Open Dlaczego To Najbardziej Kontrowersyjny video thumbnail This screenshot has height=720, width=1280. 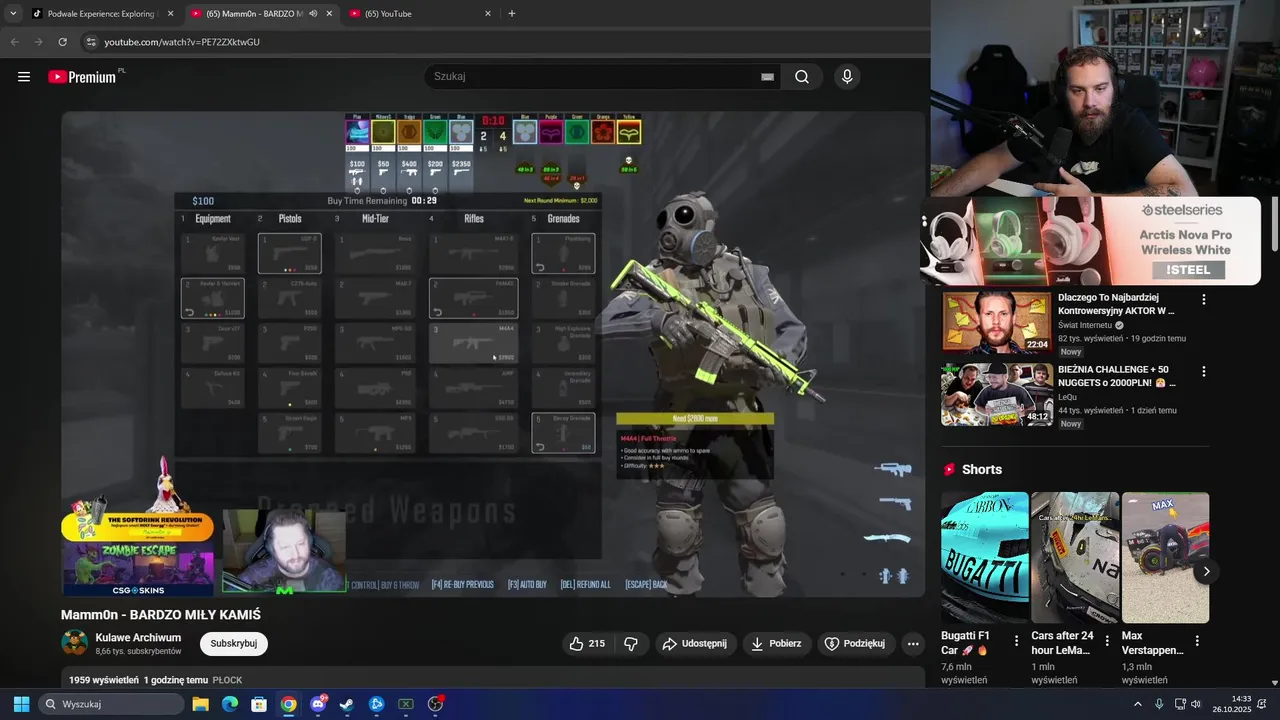(997, 322)
